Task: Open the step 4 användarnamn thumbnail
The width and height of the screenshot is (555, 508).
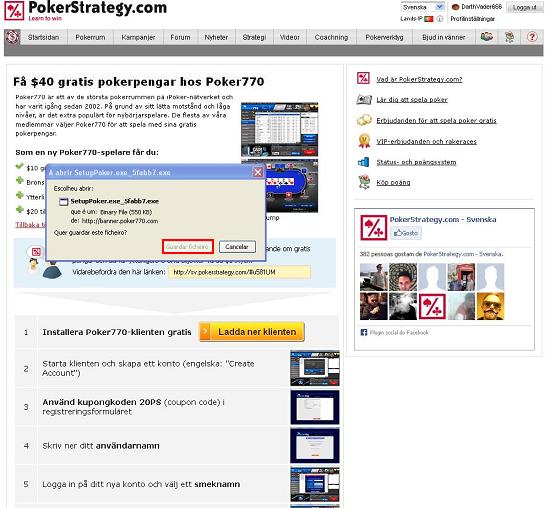Action: 315,446
